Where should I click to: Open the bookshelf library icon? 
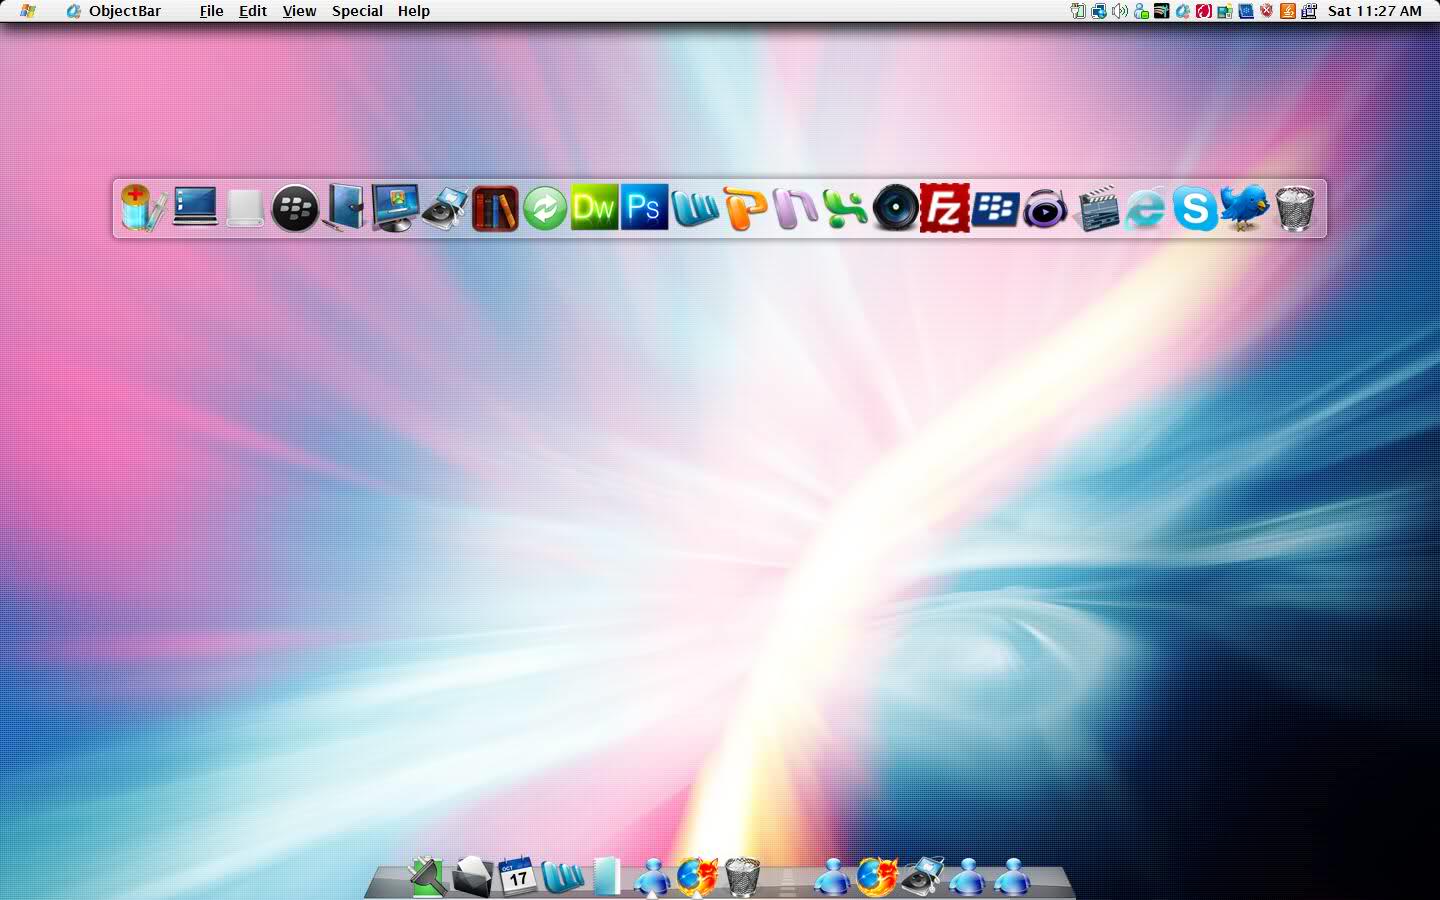pyautogui.click(x=495, y=208)
